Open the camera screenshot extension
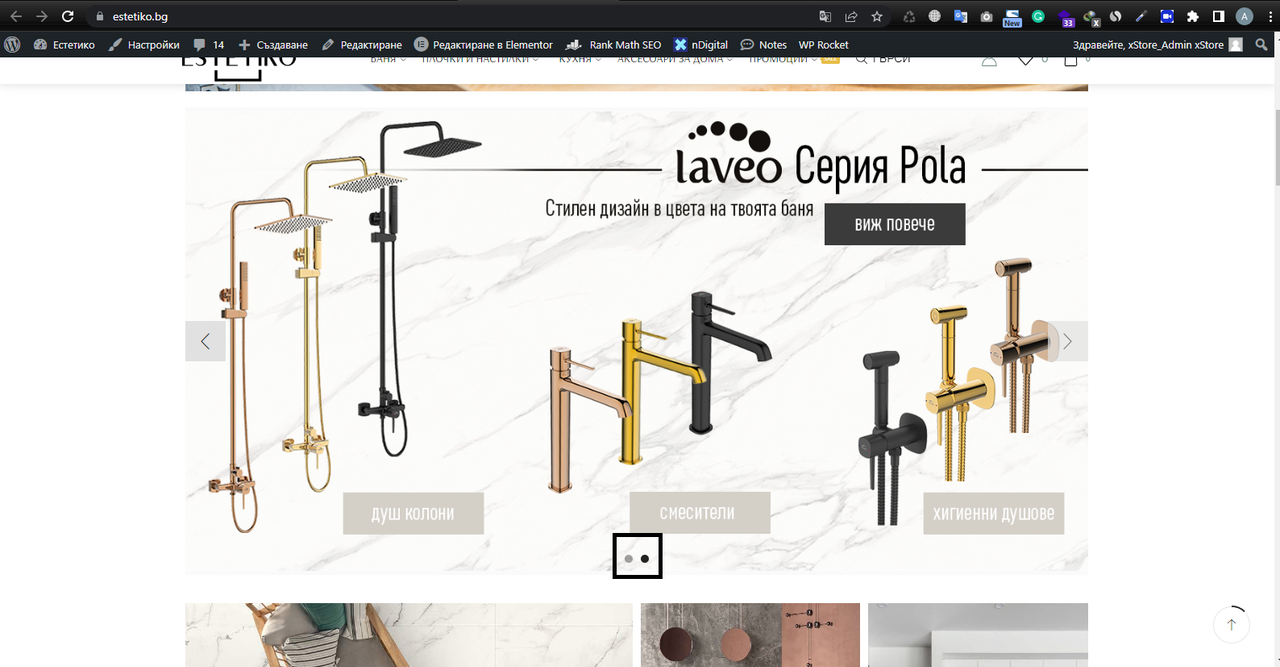 (986, 16)
